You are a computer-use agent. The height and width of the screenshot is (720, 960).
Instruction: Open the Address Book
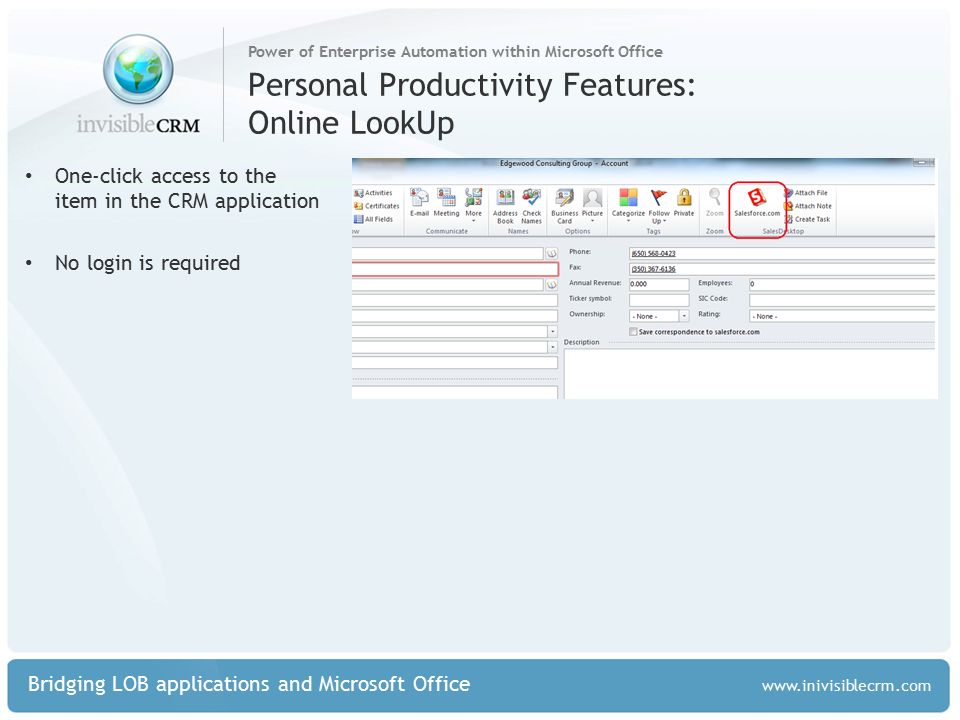coord(505,206)
